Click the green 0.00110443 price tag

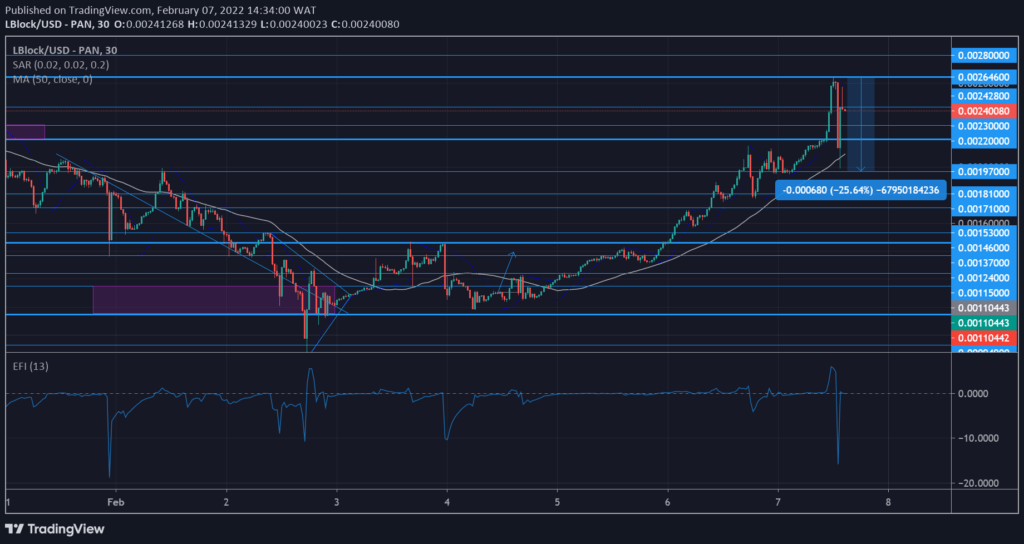[983, 323]
